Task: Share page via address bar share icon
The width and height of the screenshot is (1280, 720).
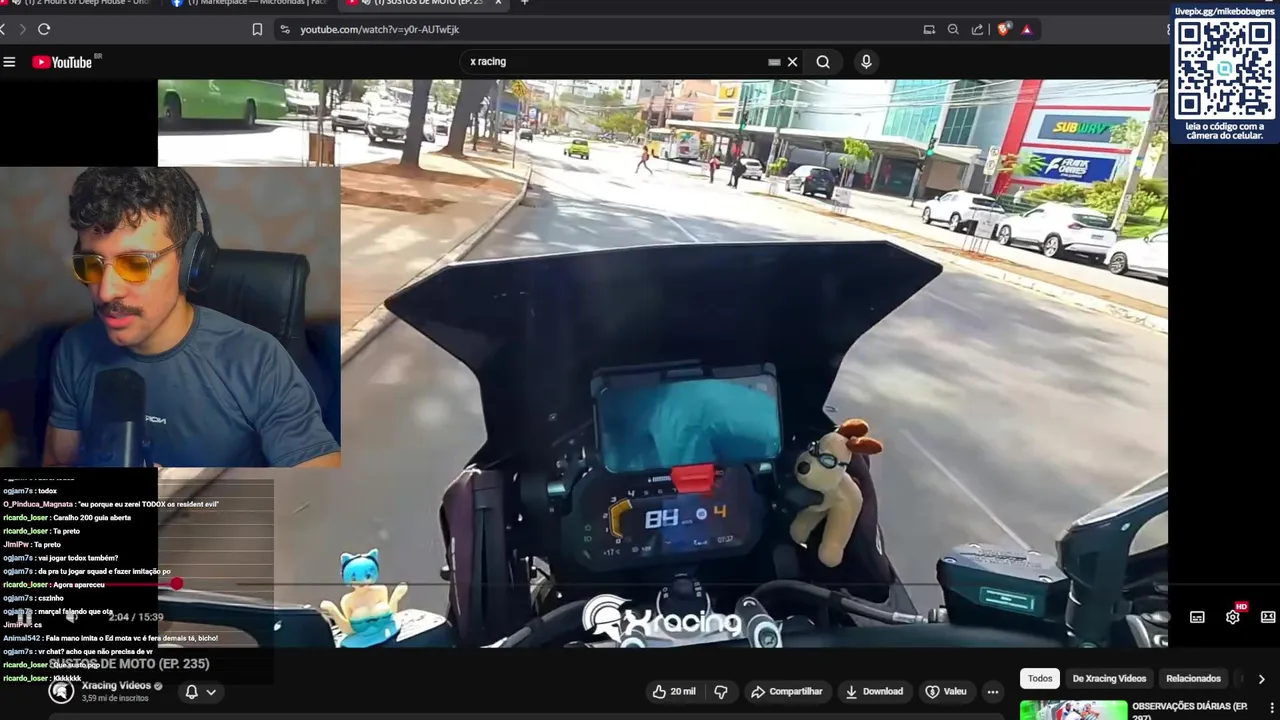Action: click(978, 30)
